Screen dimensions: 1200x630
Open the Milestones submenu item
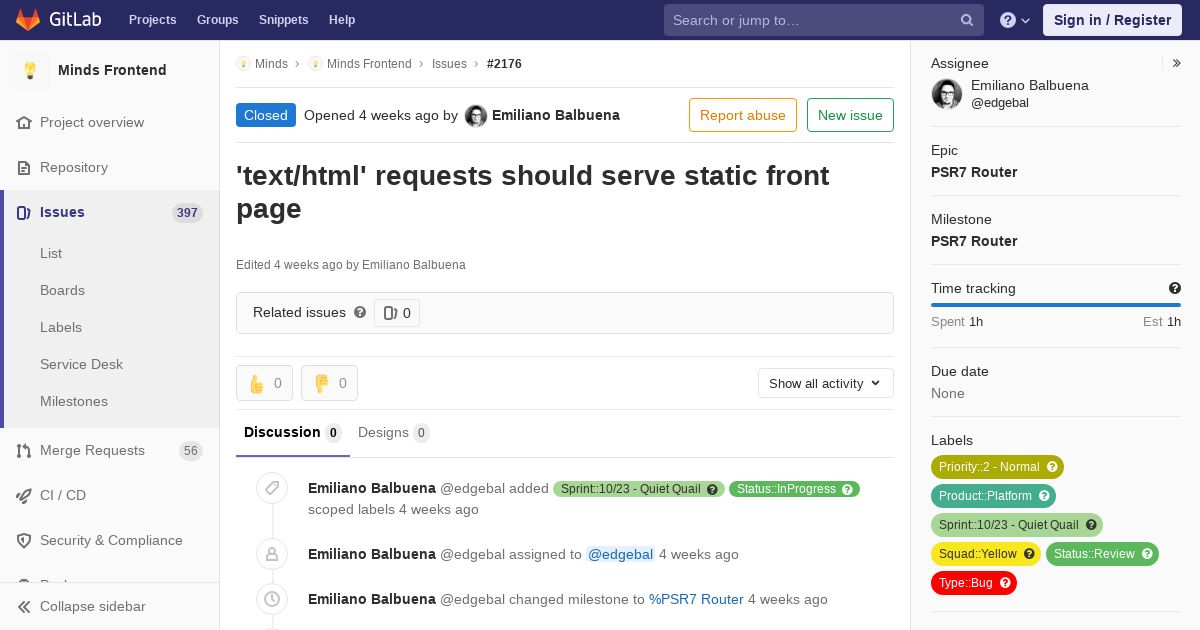[74, 402]
